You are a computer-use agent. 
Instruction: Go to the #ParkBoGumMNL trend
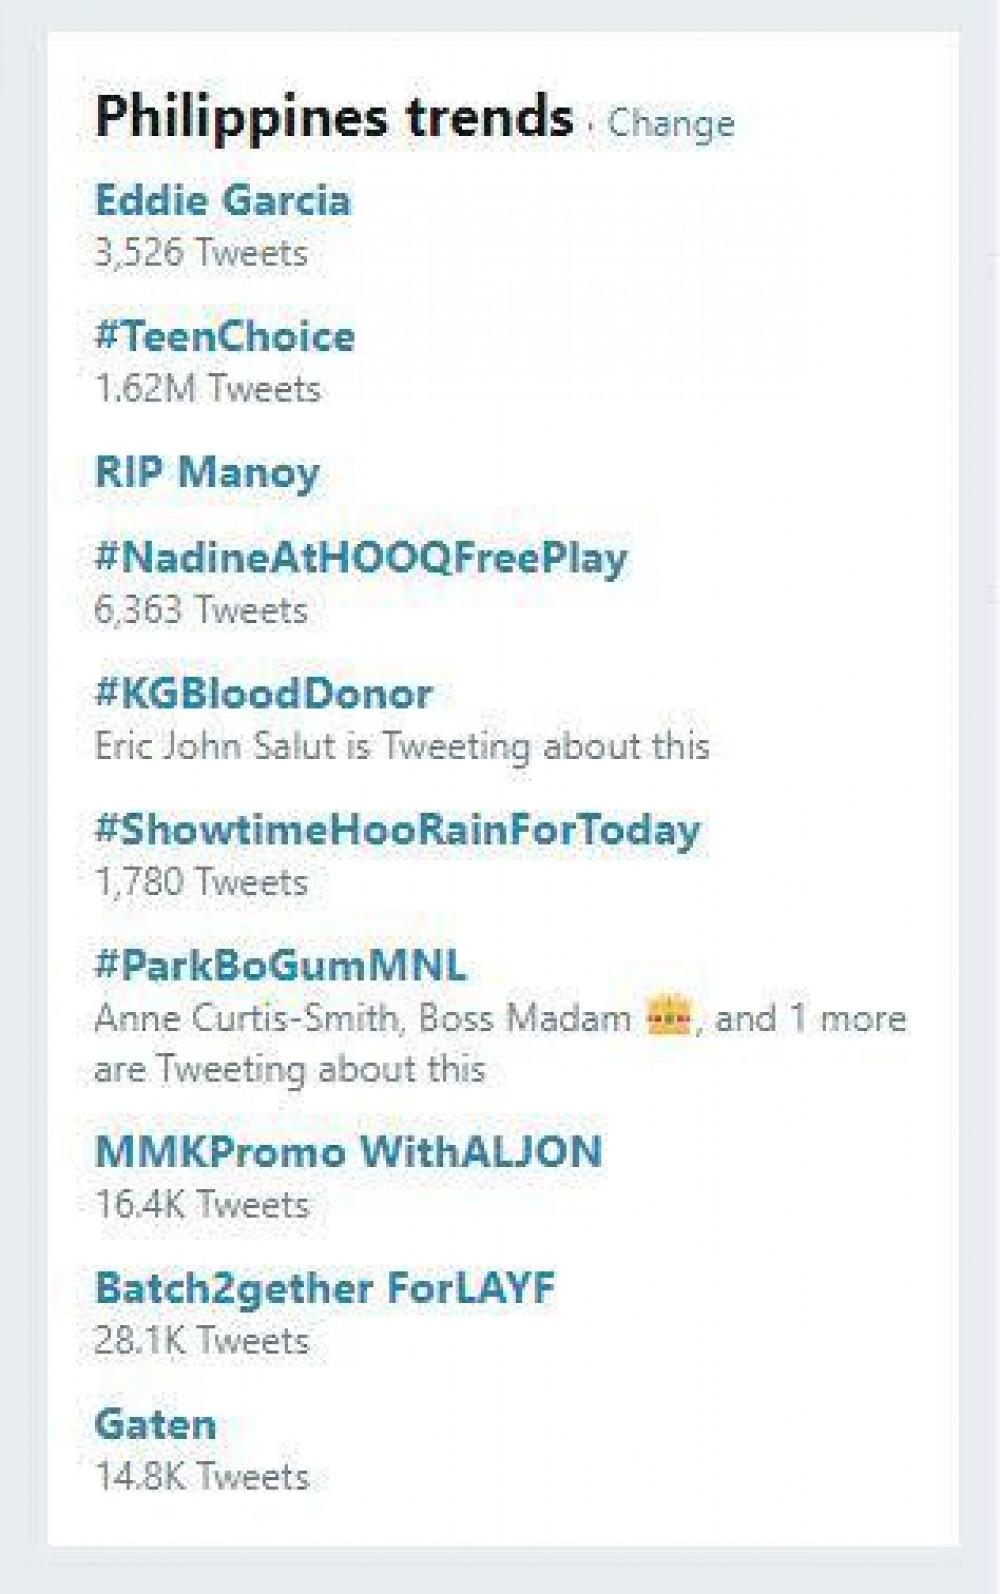point(280,965)
